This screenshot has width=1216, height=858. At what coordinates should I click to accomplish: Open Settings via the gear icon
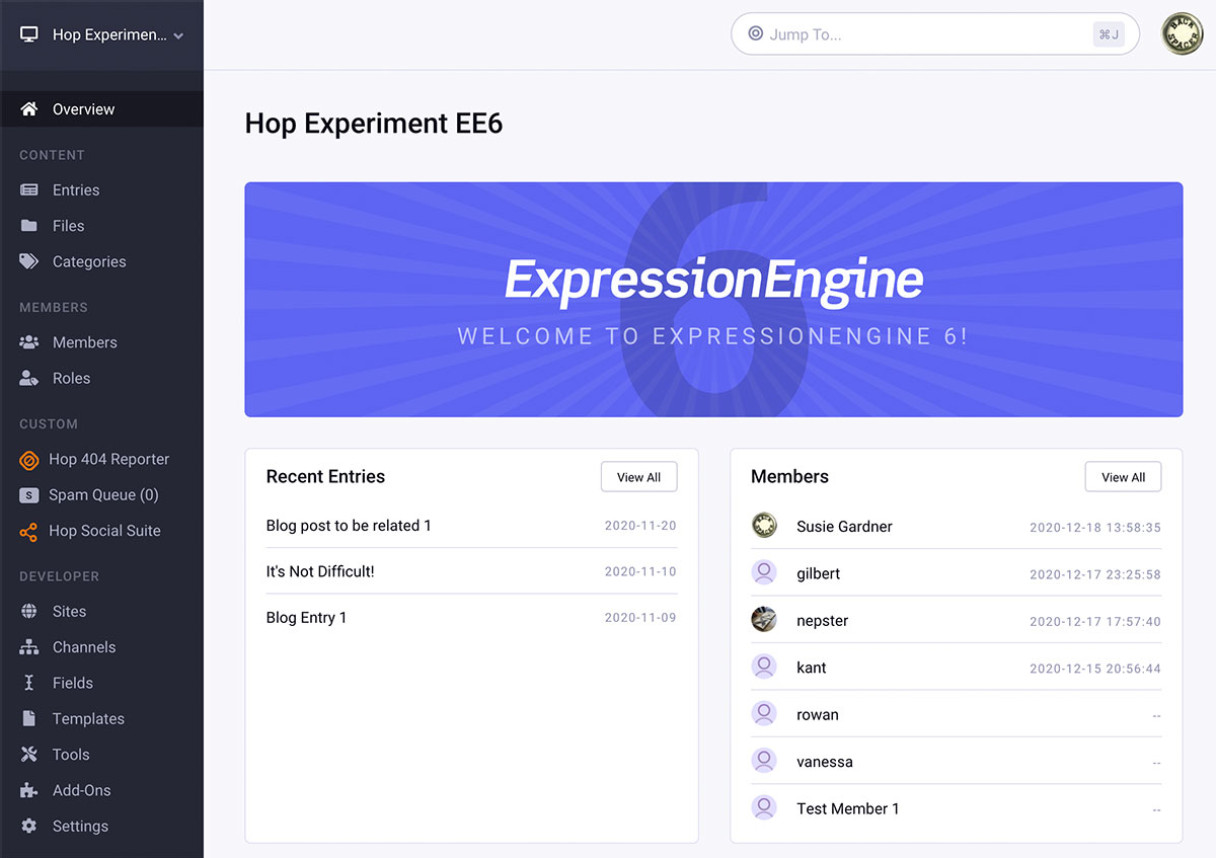(x=28, y=825)
